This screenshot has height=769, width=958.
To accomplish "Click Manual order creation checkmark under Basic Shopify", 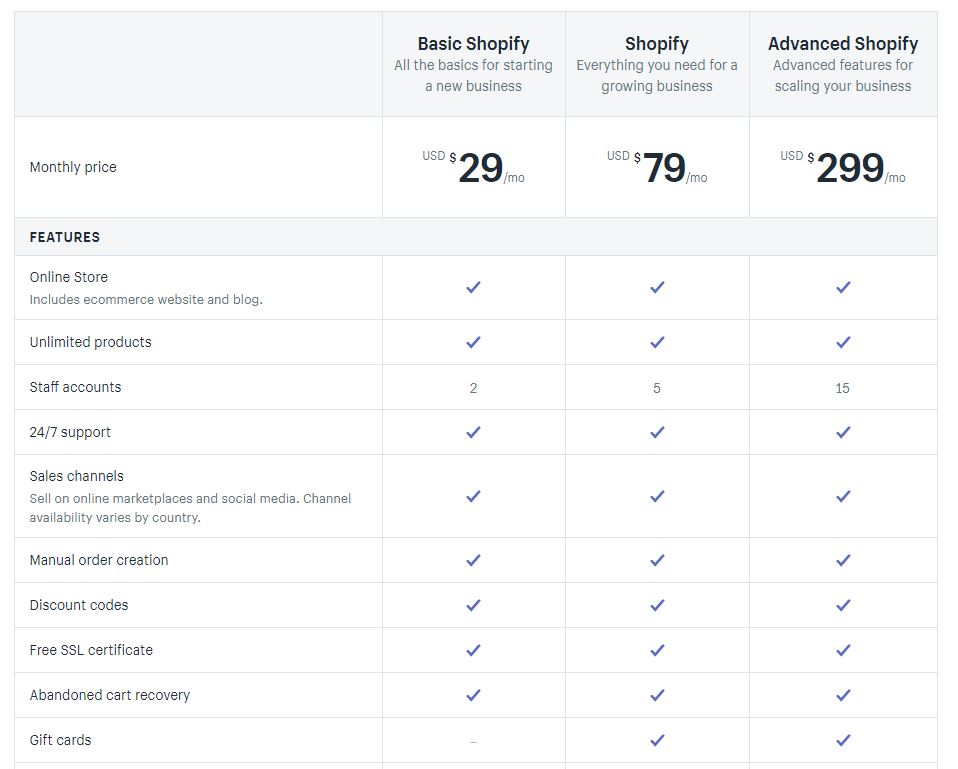I will coord(473,560).
